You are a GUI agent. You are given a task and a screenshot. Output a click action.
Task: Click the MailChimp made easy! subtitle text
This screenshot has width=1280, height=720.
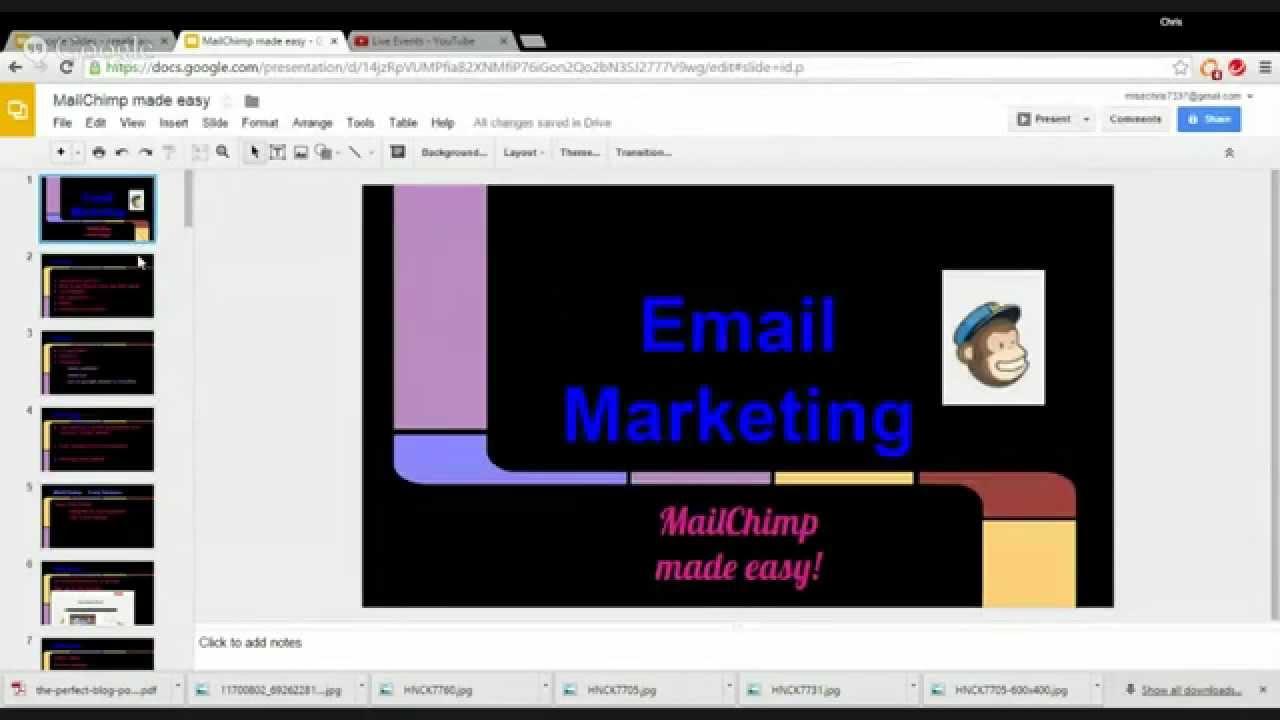click(739, 544)
